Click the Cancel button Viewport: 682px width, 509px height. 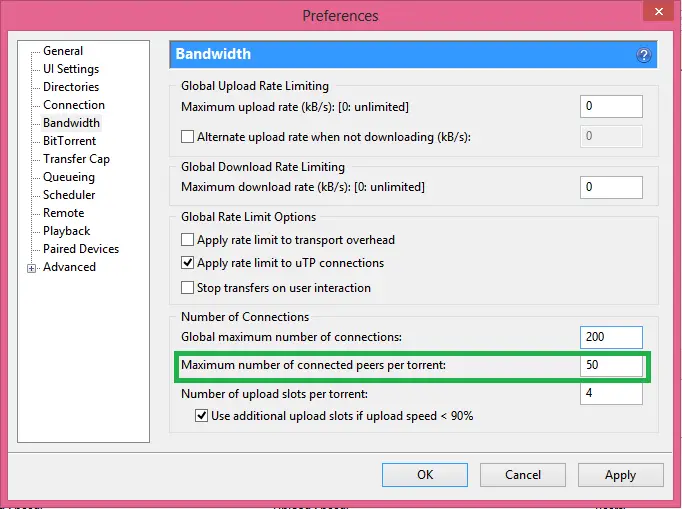point(523,475)
